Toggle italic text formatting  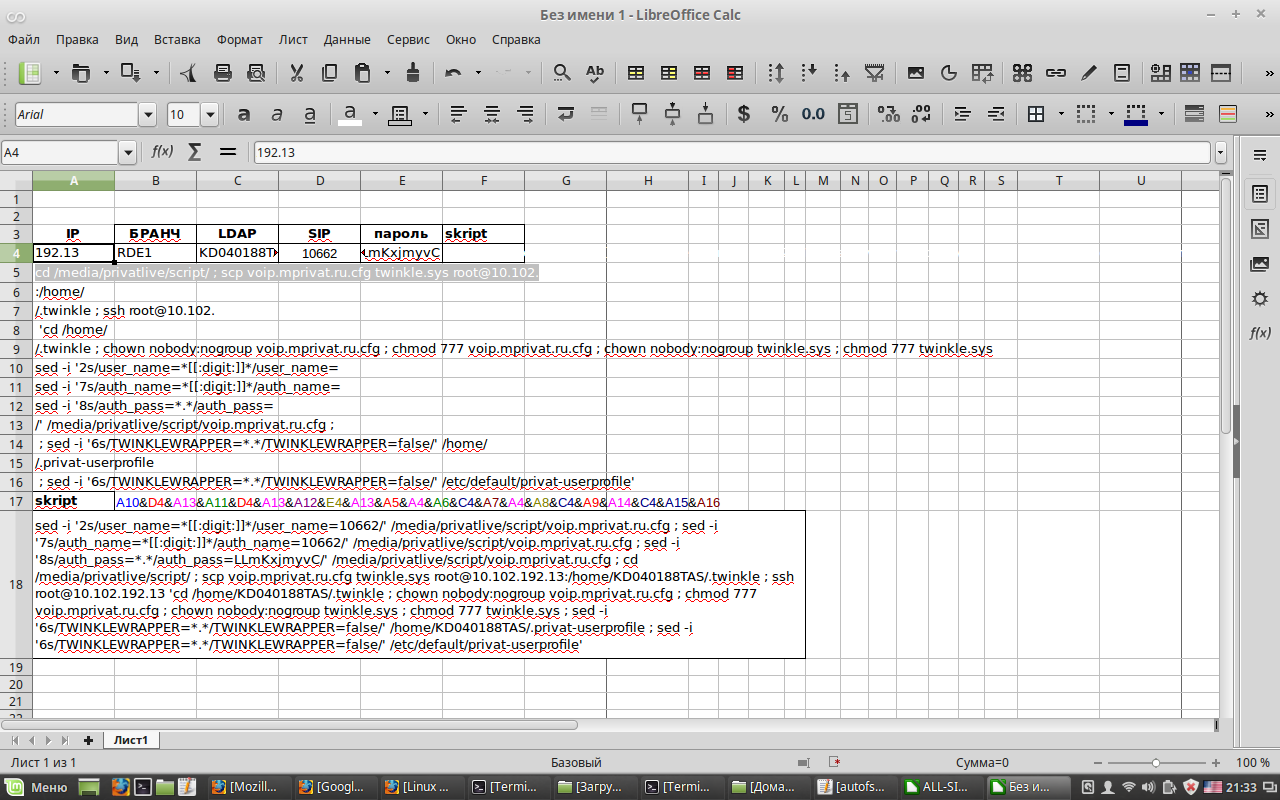click(277, 114)
